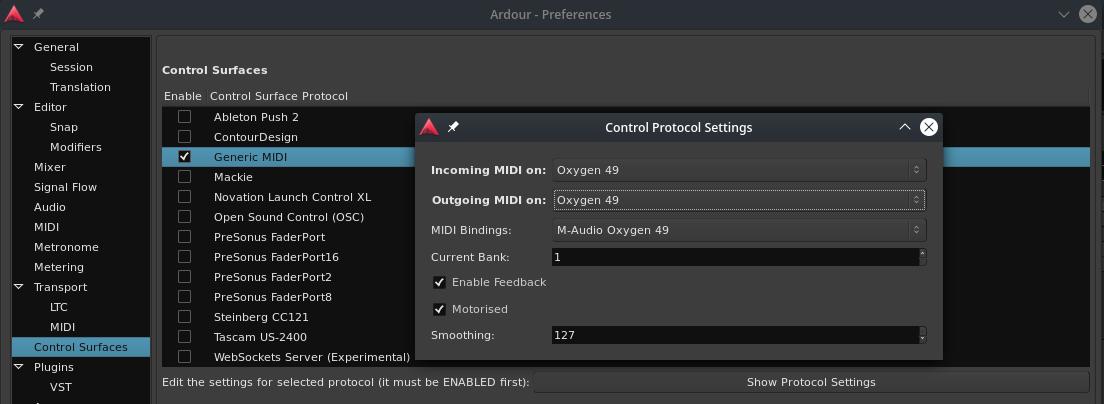Collapse the Transport tree section
Screen dimensions: 1104x404
point(19,287)
